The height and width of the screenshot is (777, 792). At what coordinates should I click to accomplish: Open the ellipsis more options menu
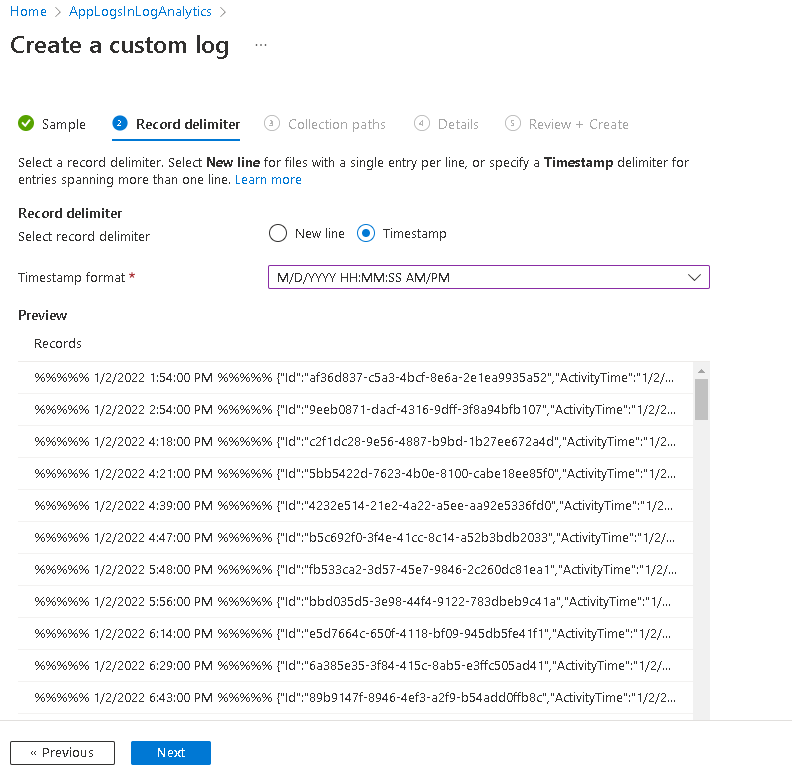point(261,46)
